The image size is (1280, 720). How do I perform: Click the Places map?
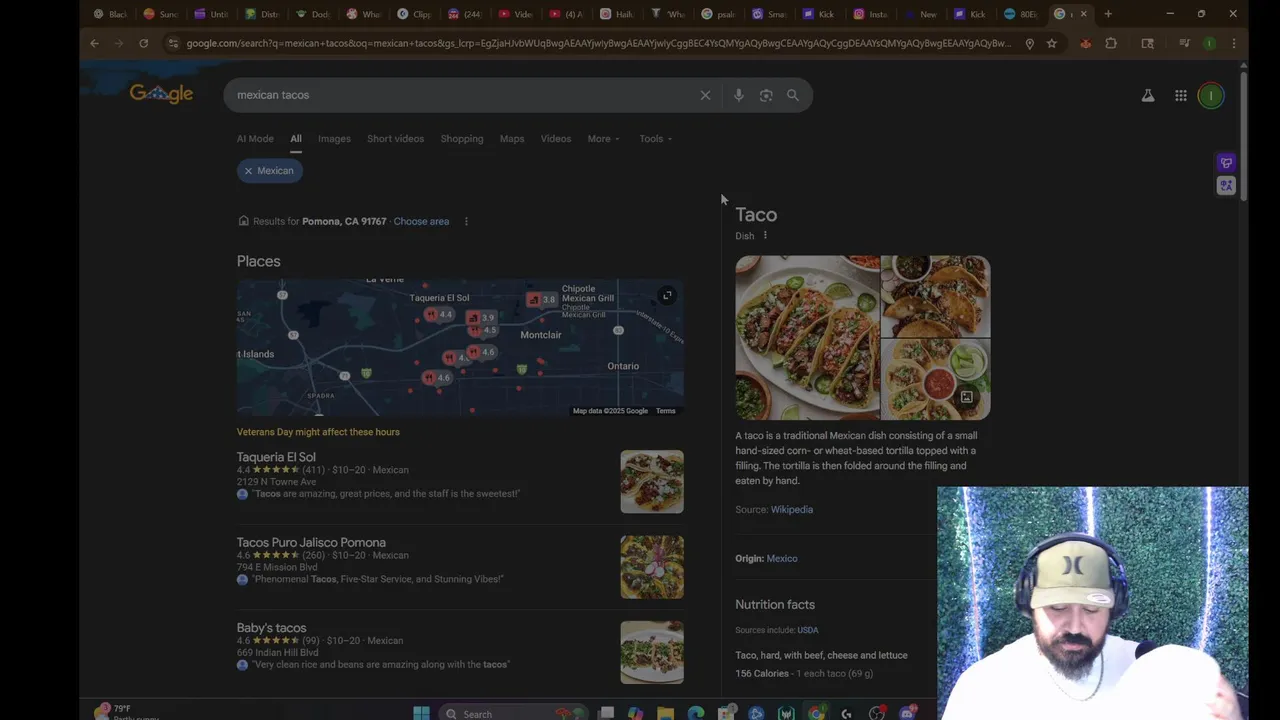click(460, 347)
